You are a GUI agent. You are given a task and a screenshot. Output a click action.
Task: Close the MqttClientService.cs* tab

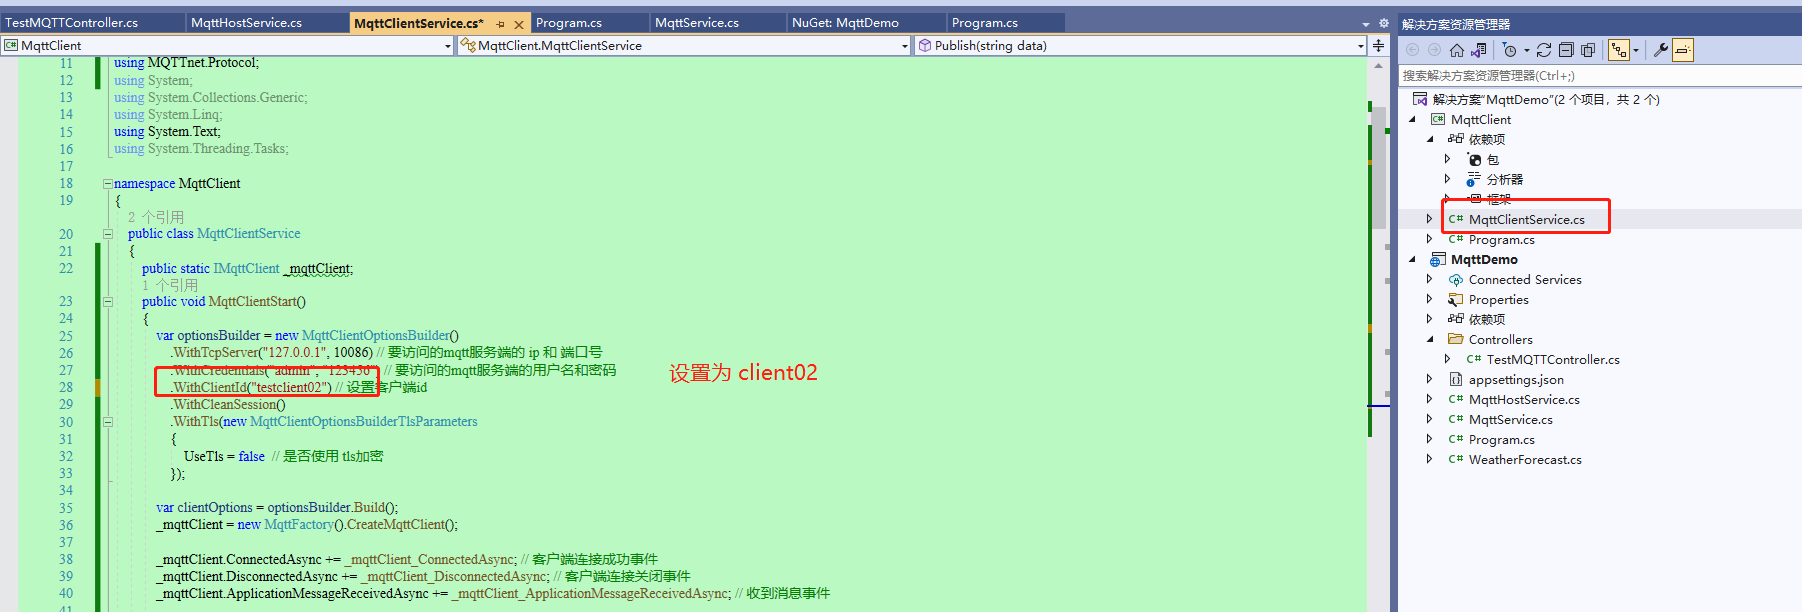(x=519, y=24)
